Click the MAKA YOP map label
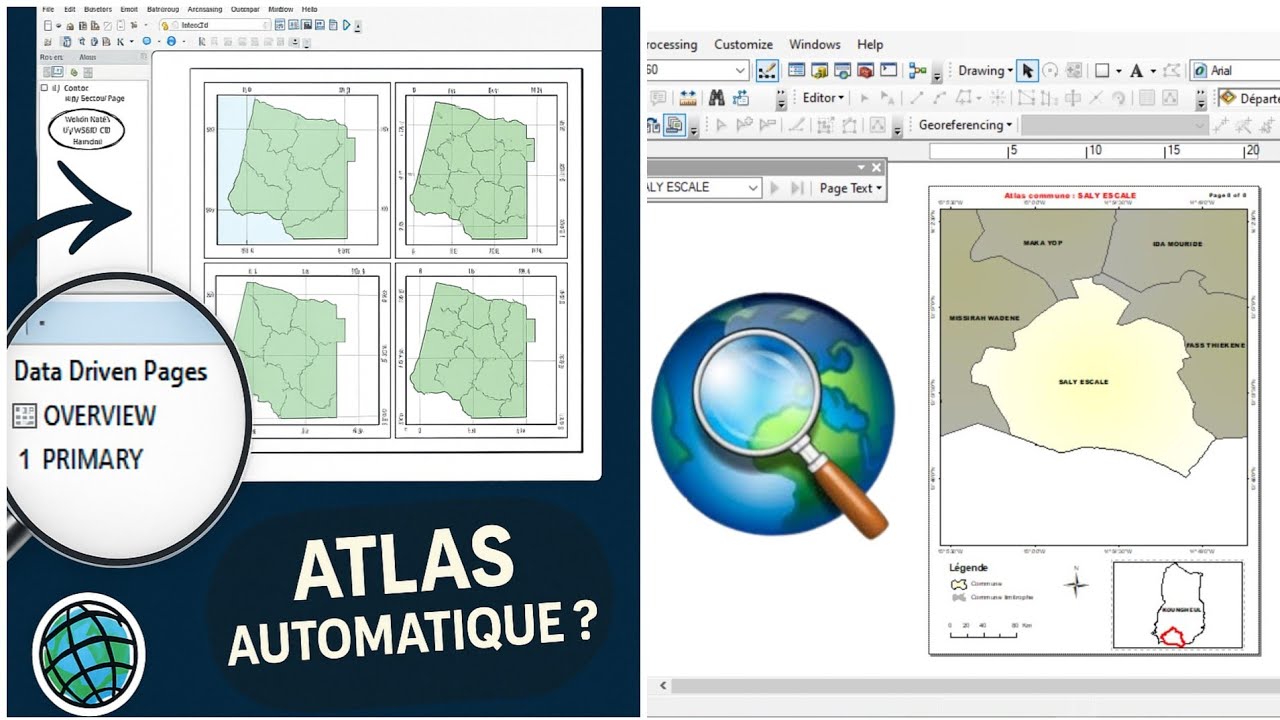Viewport: 1280px width, 720px height. click(x=1043, y=243)
